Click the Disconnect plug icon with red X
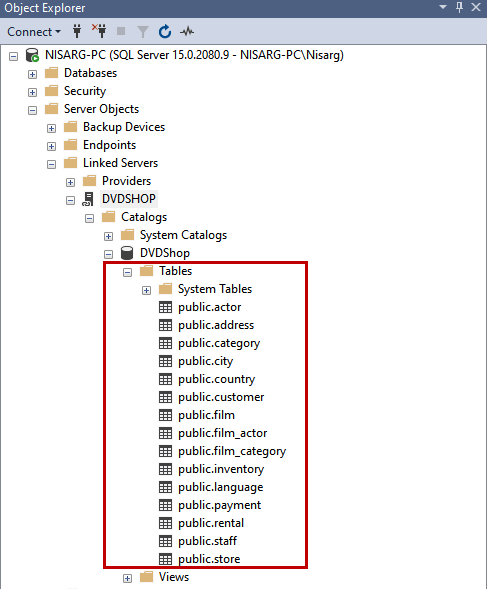The height and width of the screenshot is (589, 487). 99,31
